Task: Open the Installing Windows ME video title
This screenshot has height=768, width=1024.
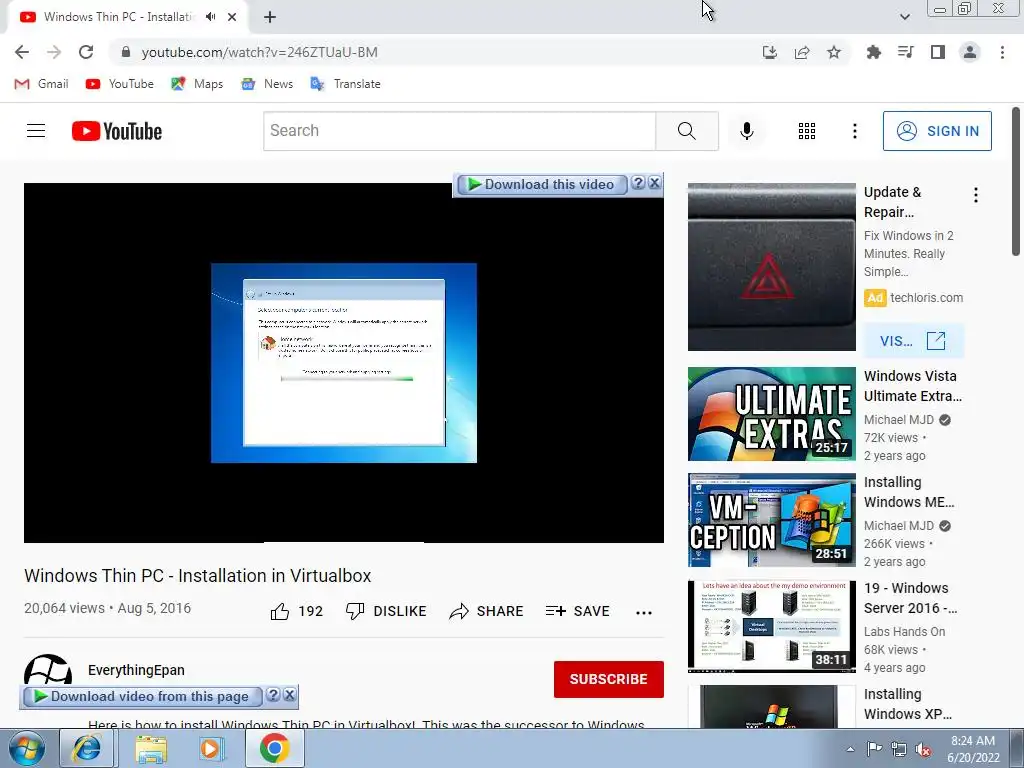Action: [909, 492]
